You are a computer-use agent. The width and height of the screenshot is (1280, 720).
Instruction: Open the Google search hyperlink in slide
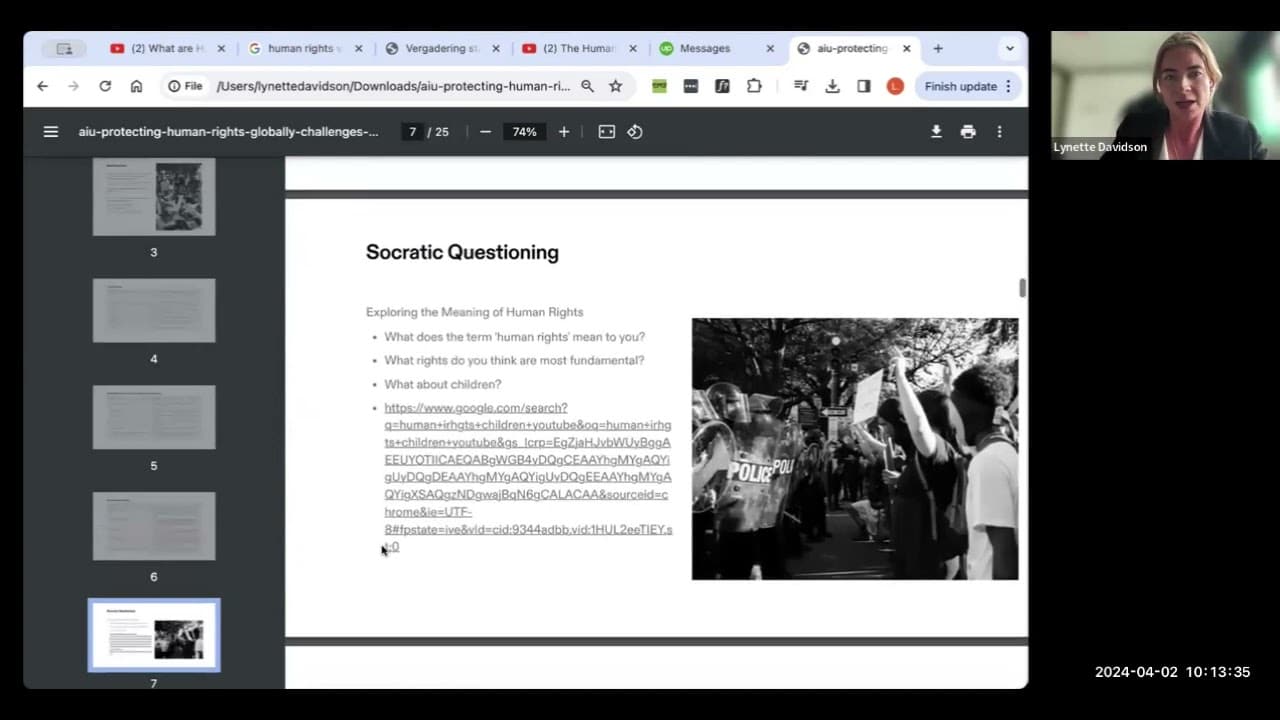point(528,477)
